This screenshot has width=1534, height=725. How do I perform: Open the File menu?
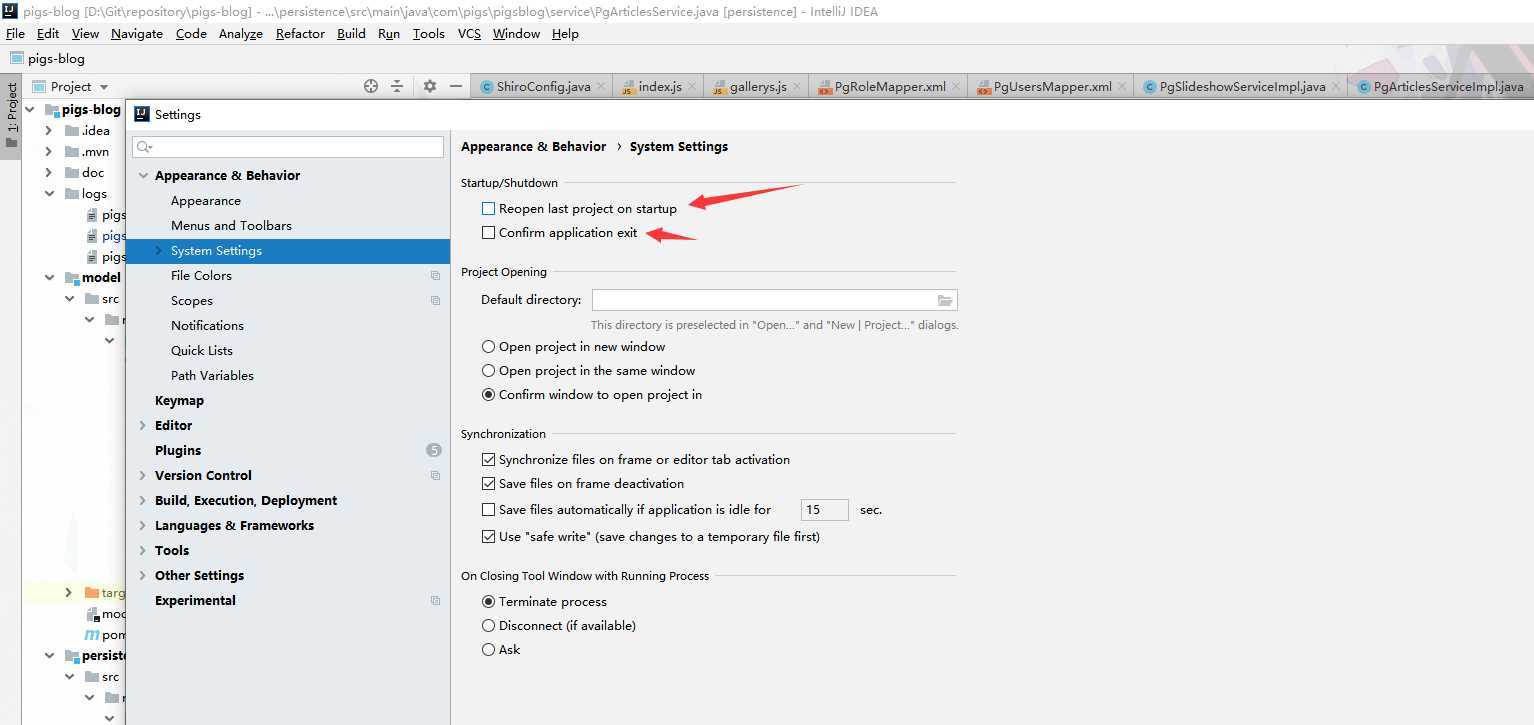[15, 33]
